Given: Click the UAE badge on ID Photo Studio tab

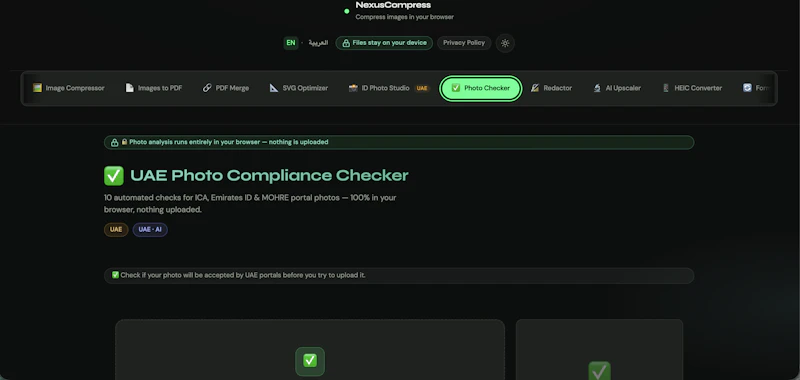Looking at the screenshot, I should pyautogui.click(x=422, y=88).
